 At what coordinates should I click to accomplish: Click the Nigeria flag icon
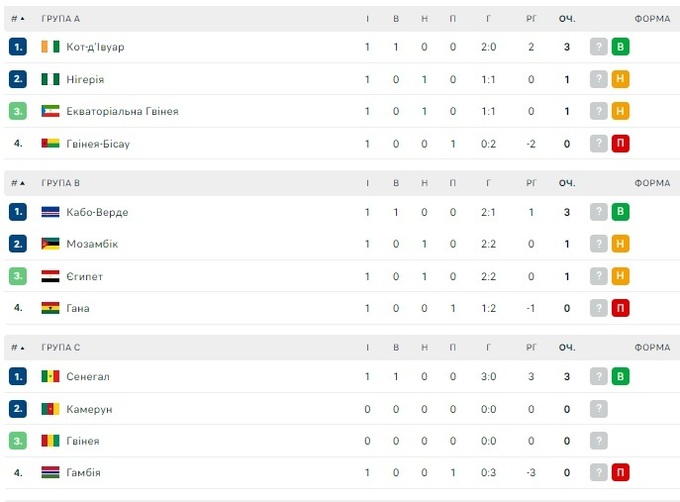(x=50, y=79)
